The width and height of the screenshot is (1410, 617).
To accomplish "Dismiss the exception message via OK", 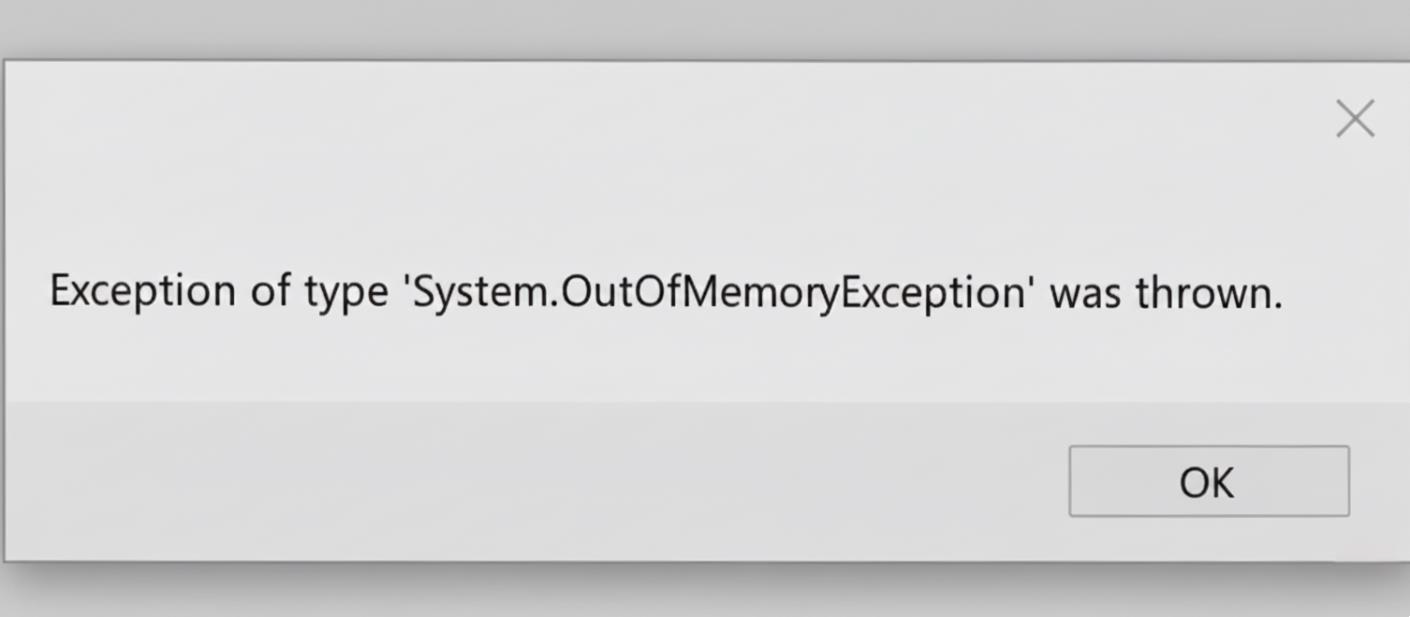I will 1208,482.
